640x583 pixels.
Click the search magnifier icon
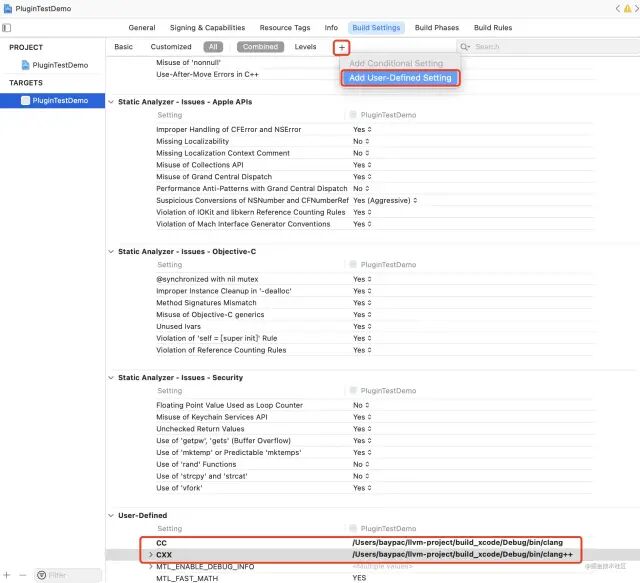[464, 47]
